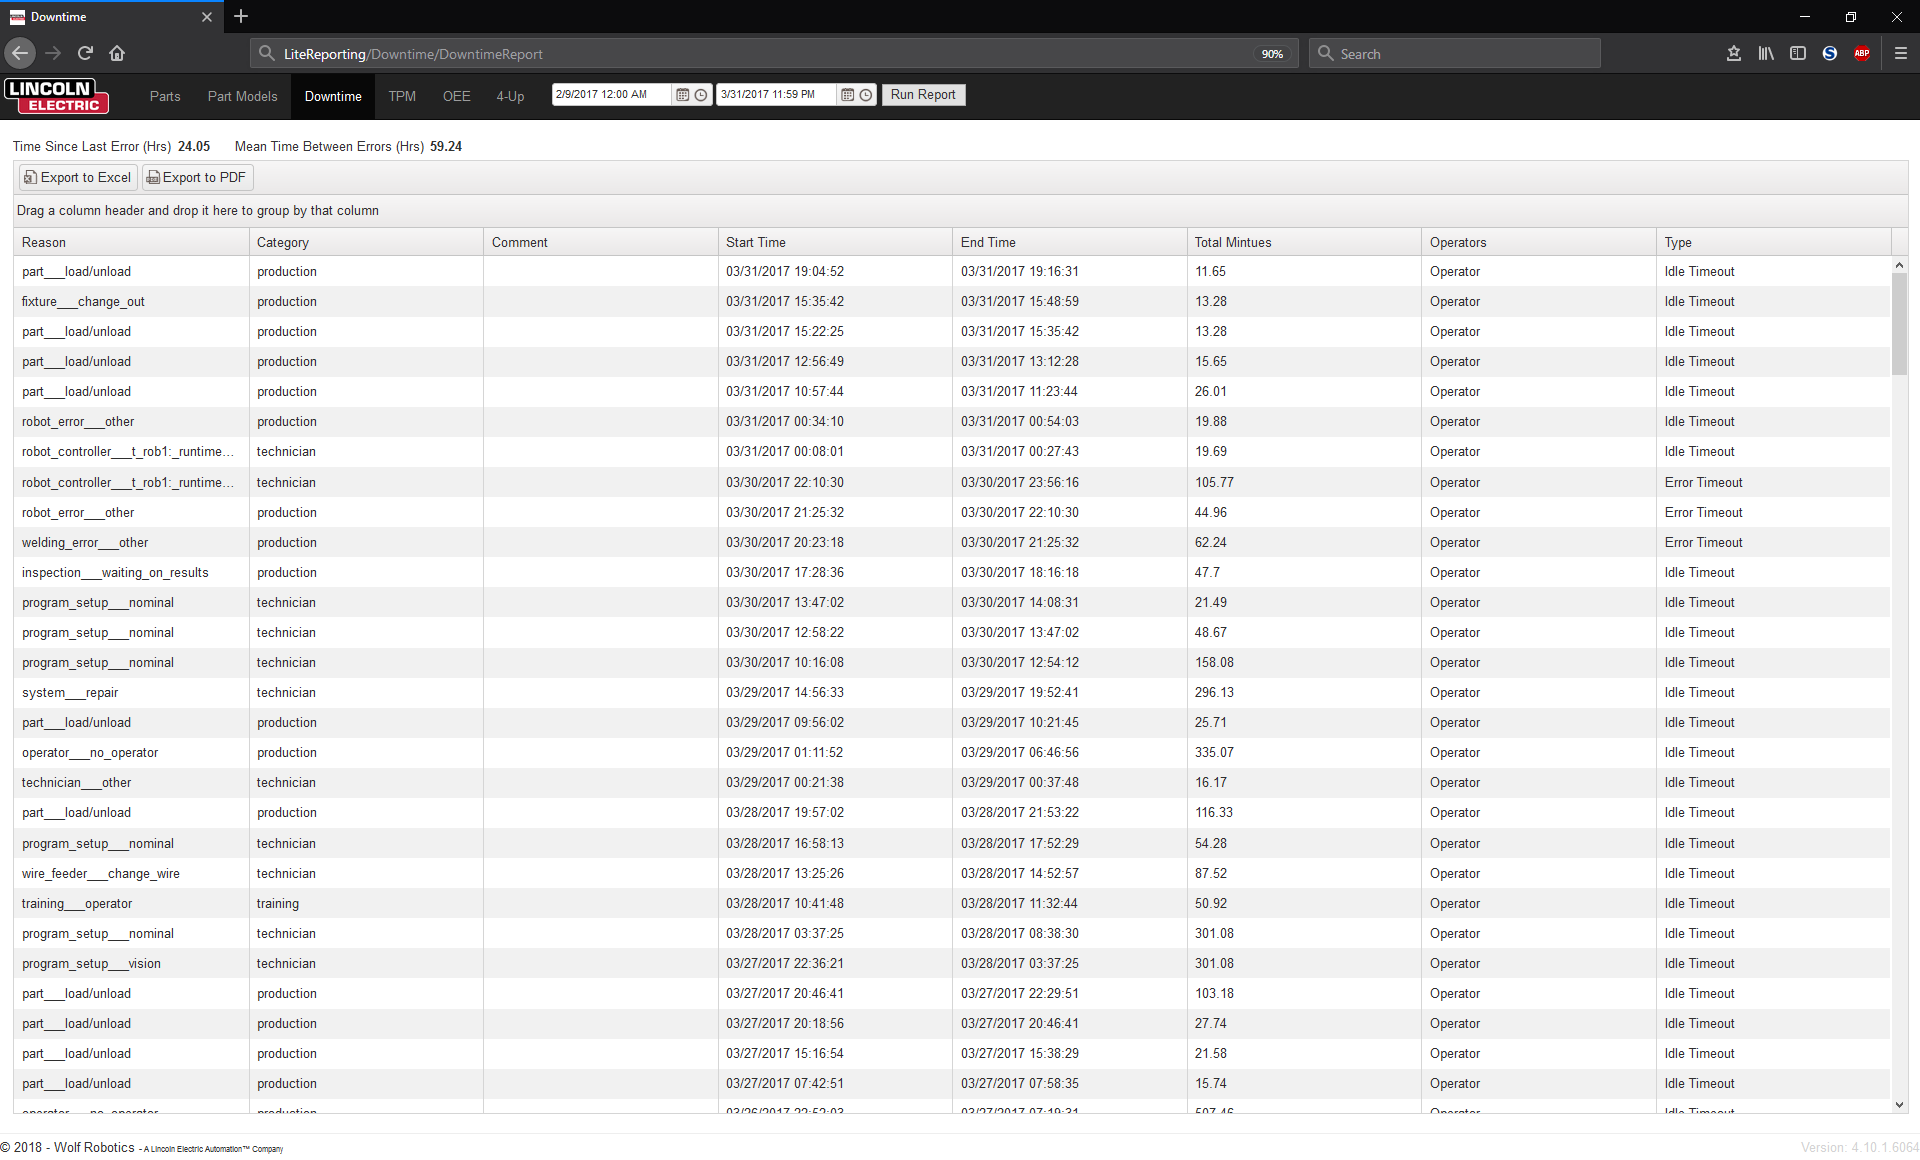Open a new browser tab
1920x1160 pixels.
[241, 17]
